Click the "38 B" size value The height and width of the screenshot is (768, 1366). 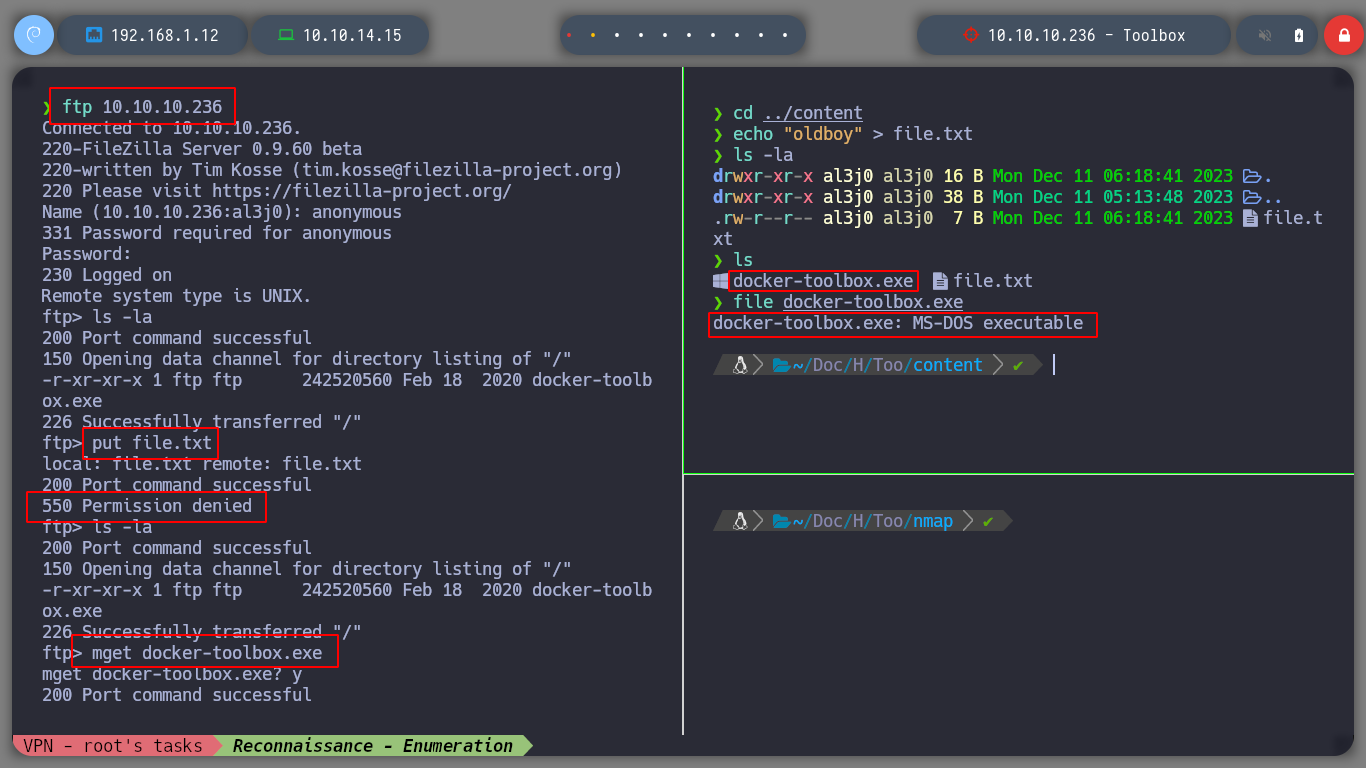pyautogui.click(x=963, y=197)
